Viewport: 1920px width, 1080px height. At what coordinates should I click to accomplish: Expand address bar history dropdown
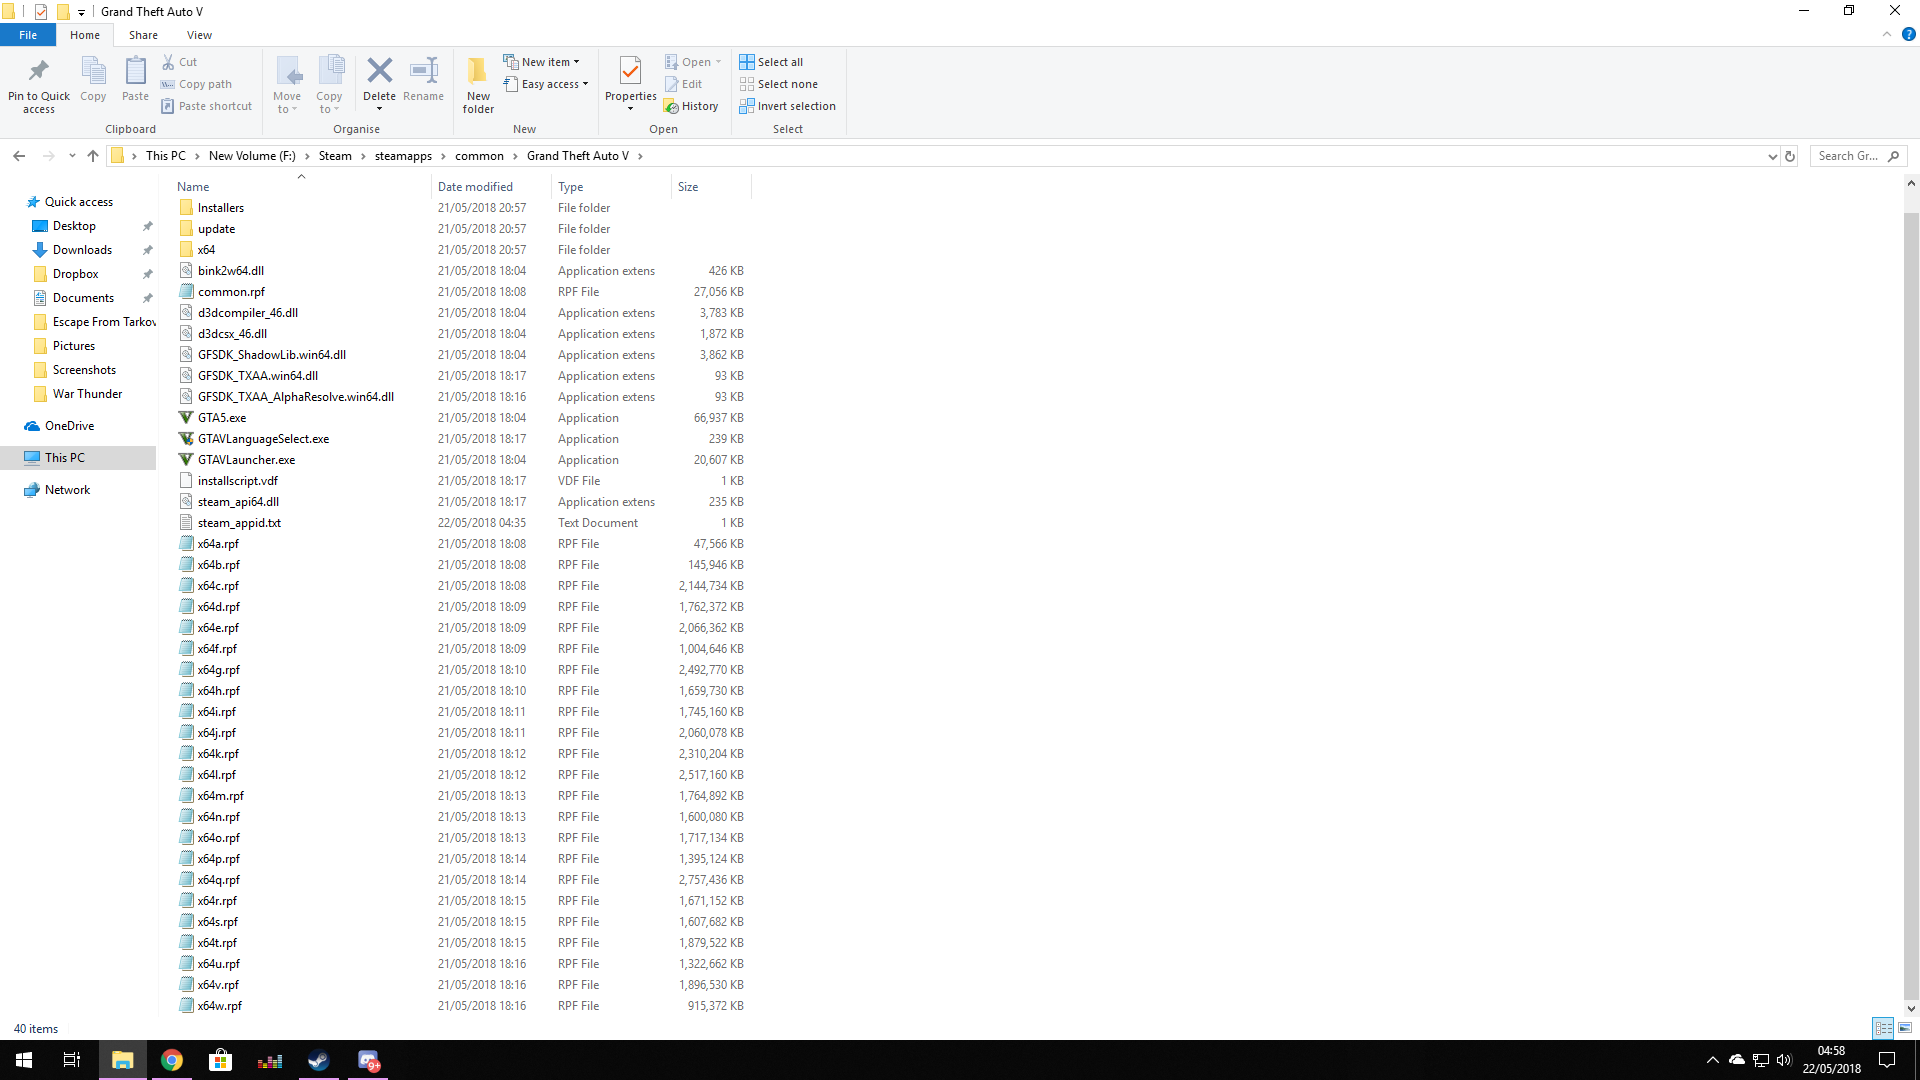click(1772, 156)
